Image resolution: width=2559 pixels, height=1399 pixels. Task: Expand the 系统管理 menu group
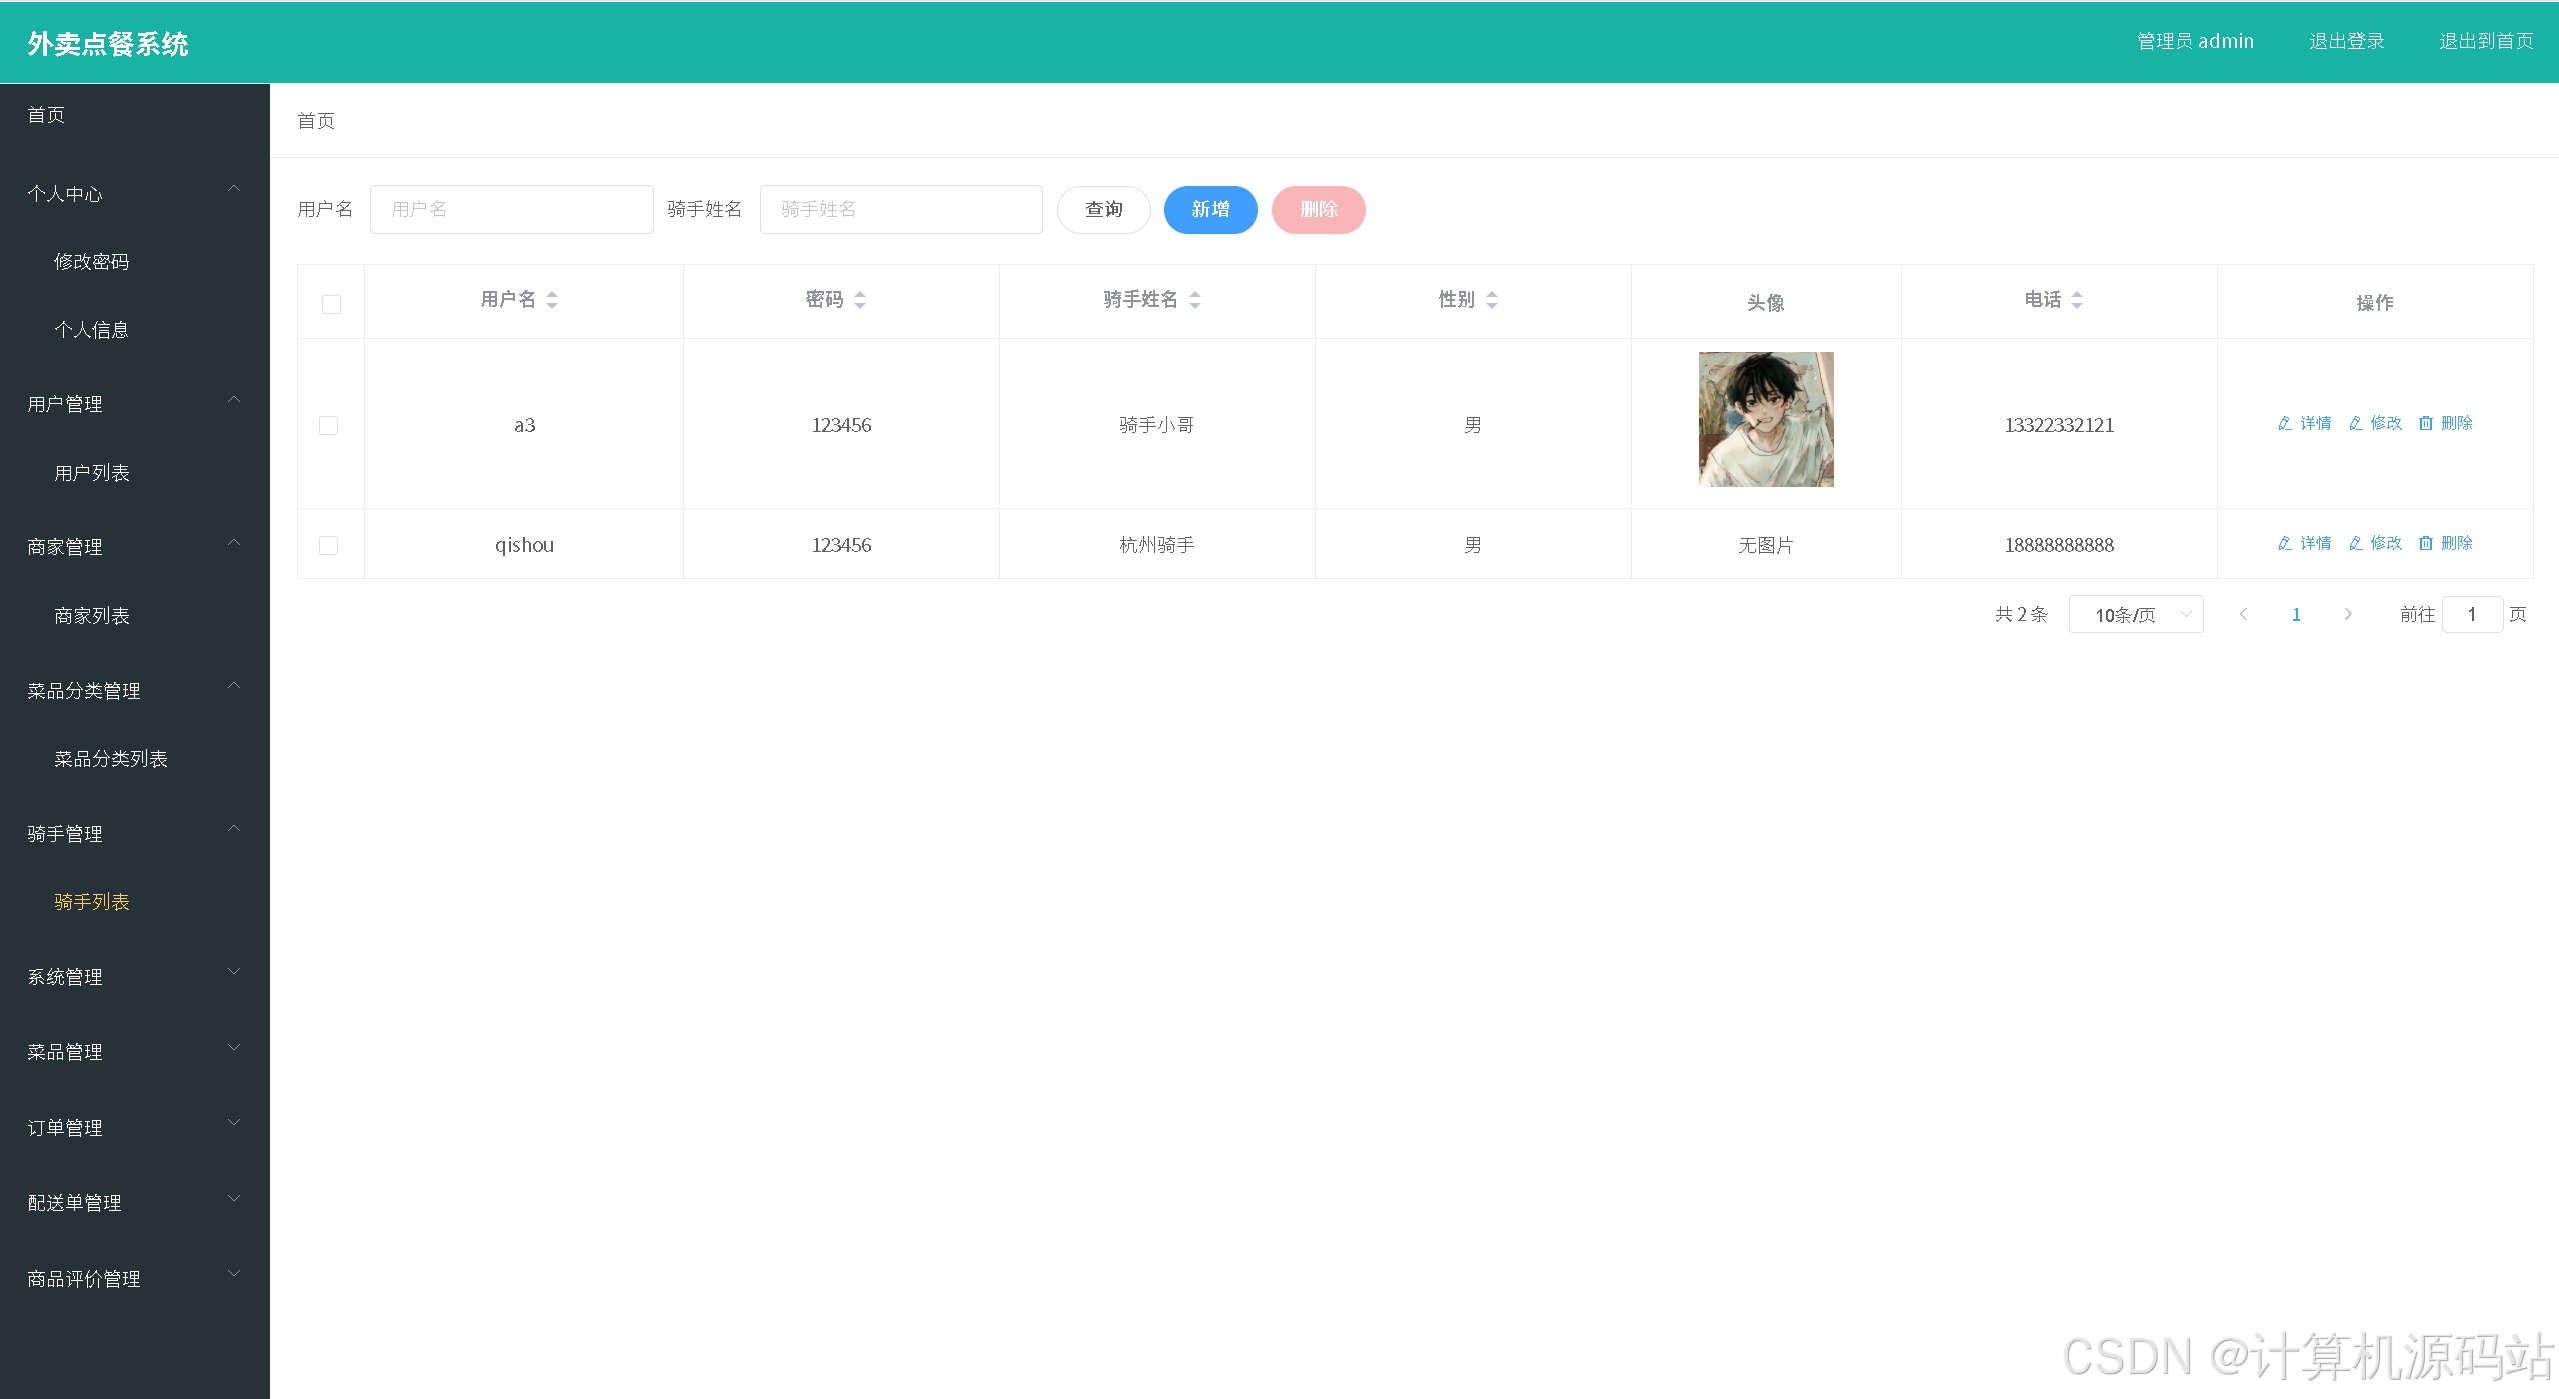[134, 976]
